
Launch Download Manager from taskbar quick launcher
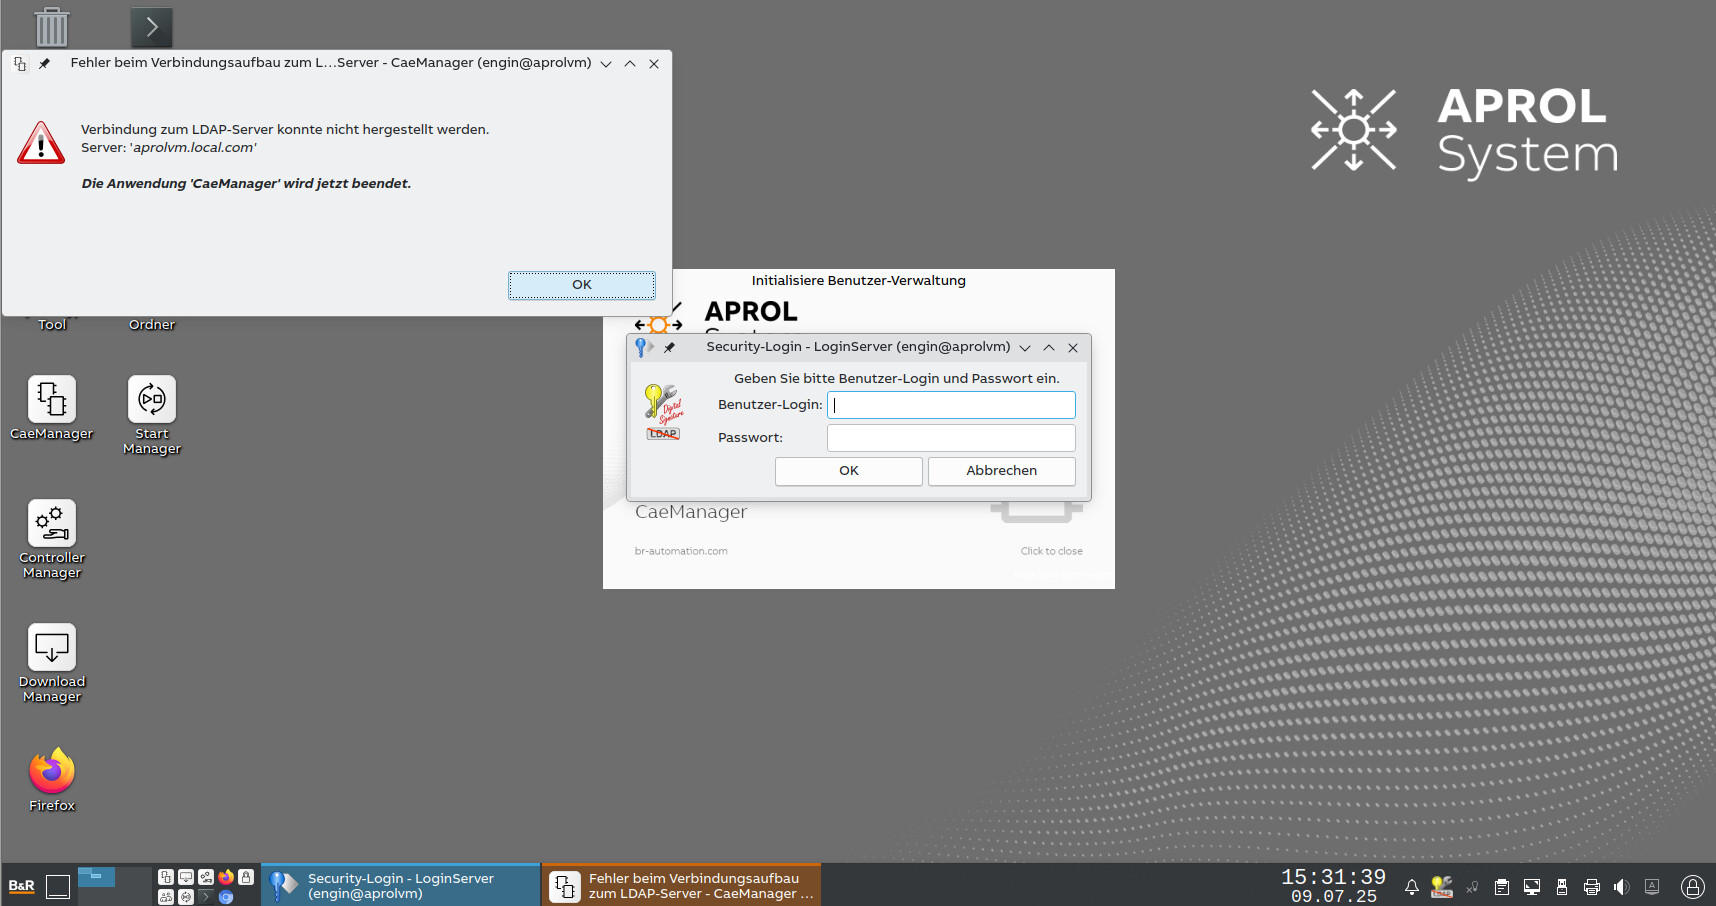pos(186,877)
